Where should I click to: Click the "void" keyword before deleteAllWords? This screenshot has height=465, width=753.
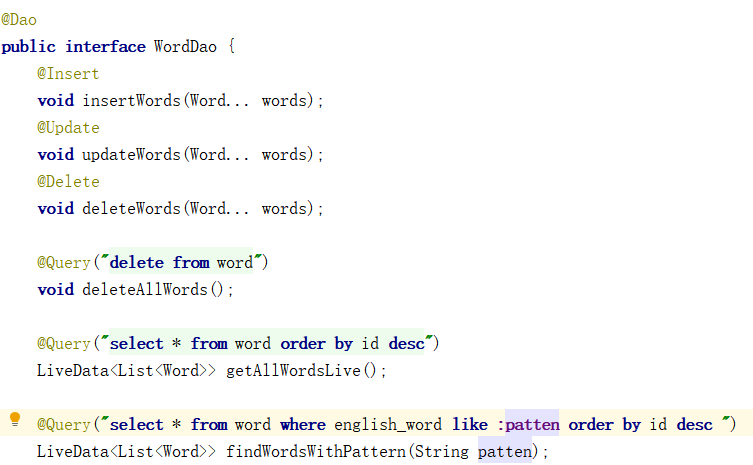(x=56, y=290)
